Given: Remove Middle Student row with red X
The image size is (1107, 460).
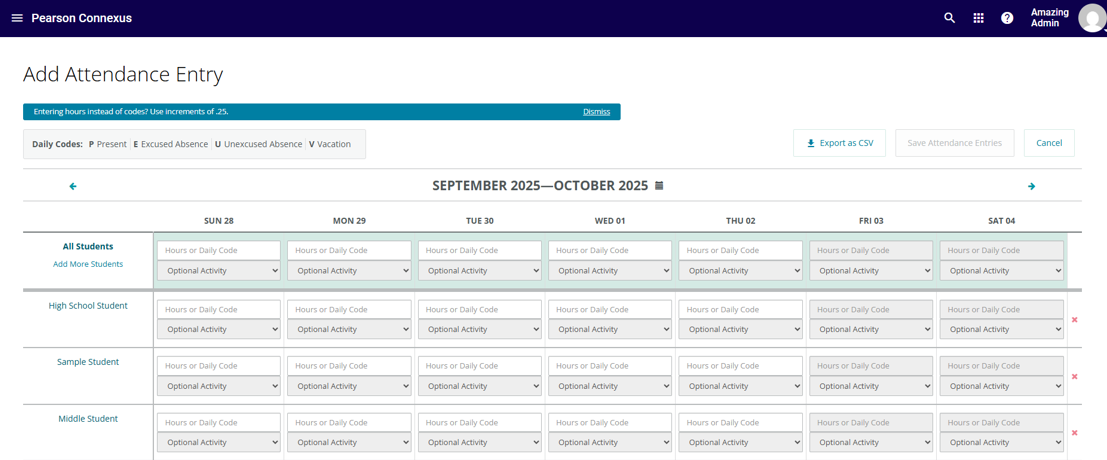Looking at the screenshot, I should 1074,433.
